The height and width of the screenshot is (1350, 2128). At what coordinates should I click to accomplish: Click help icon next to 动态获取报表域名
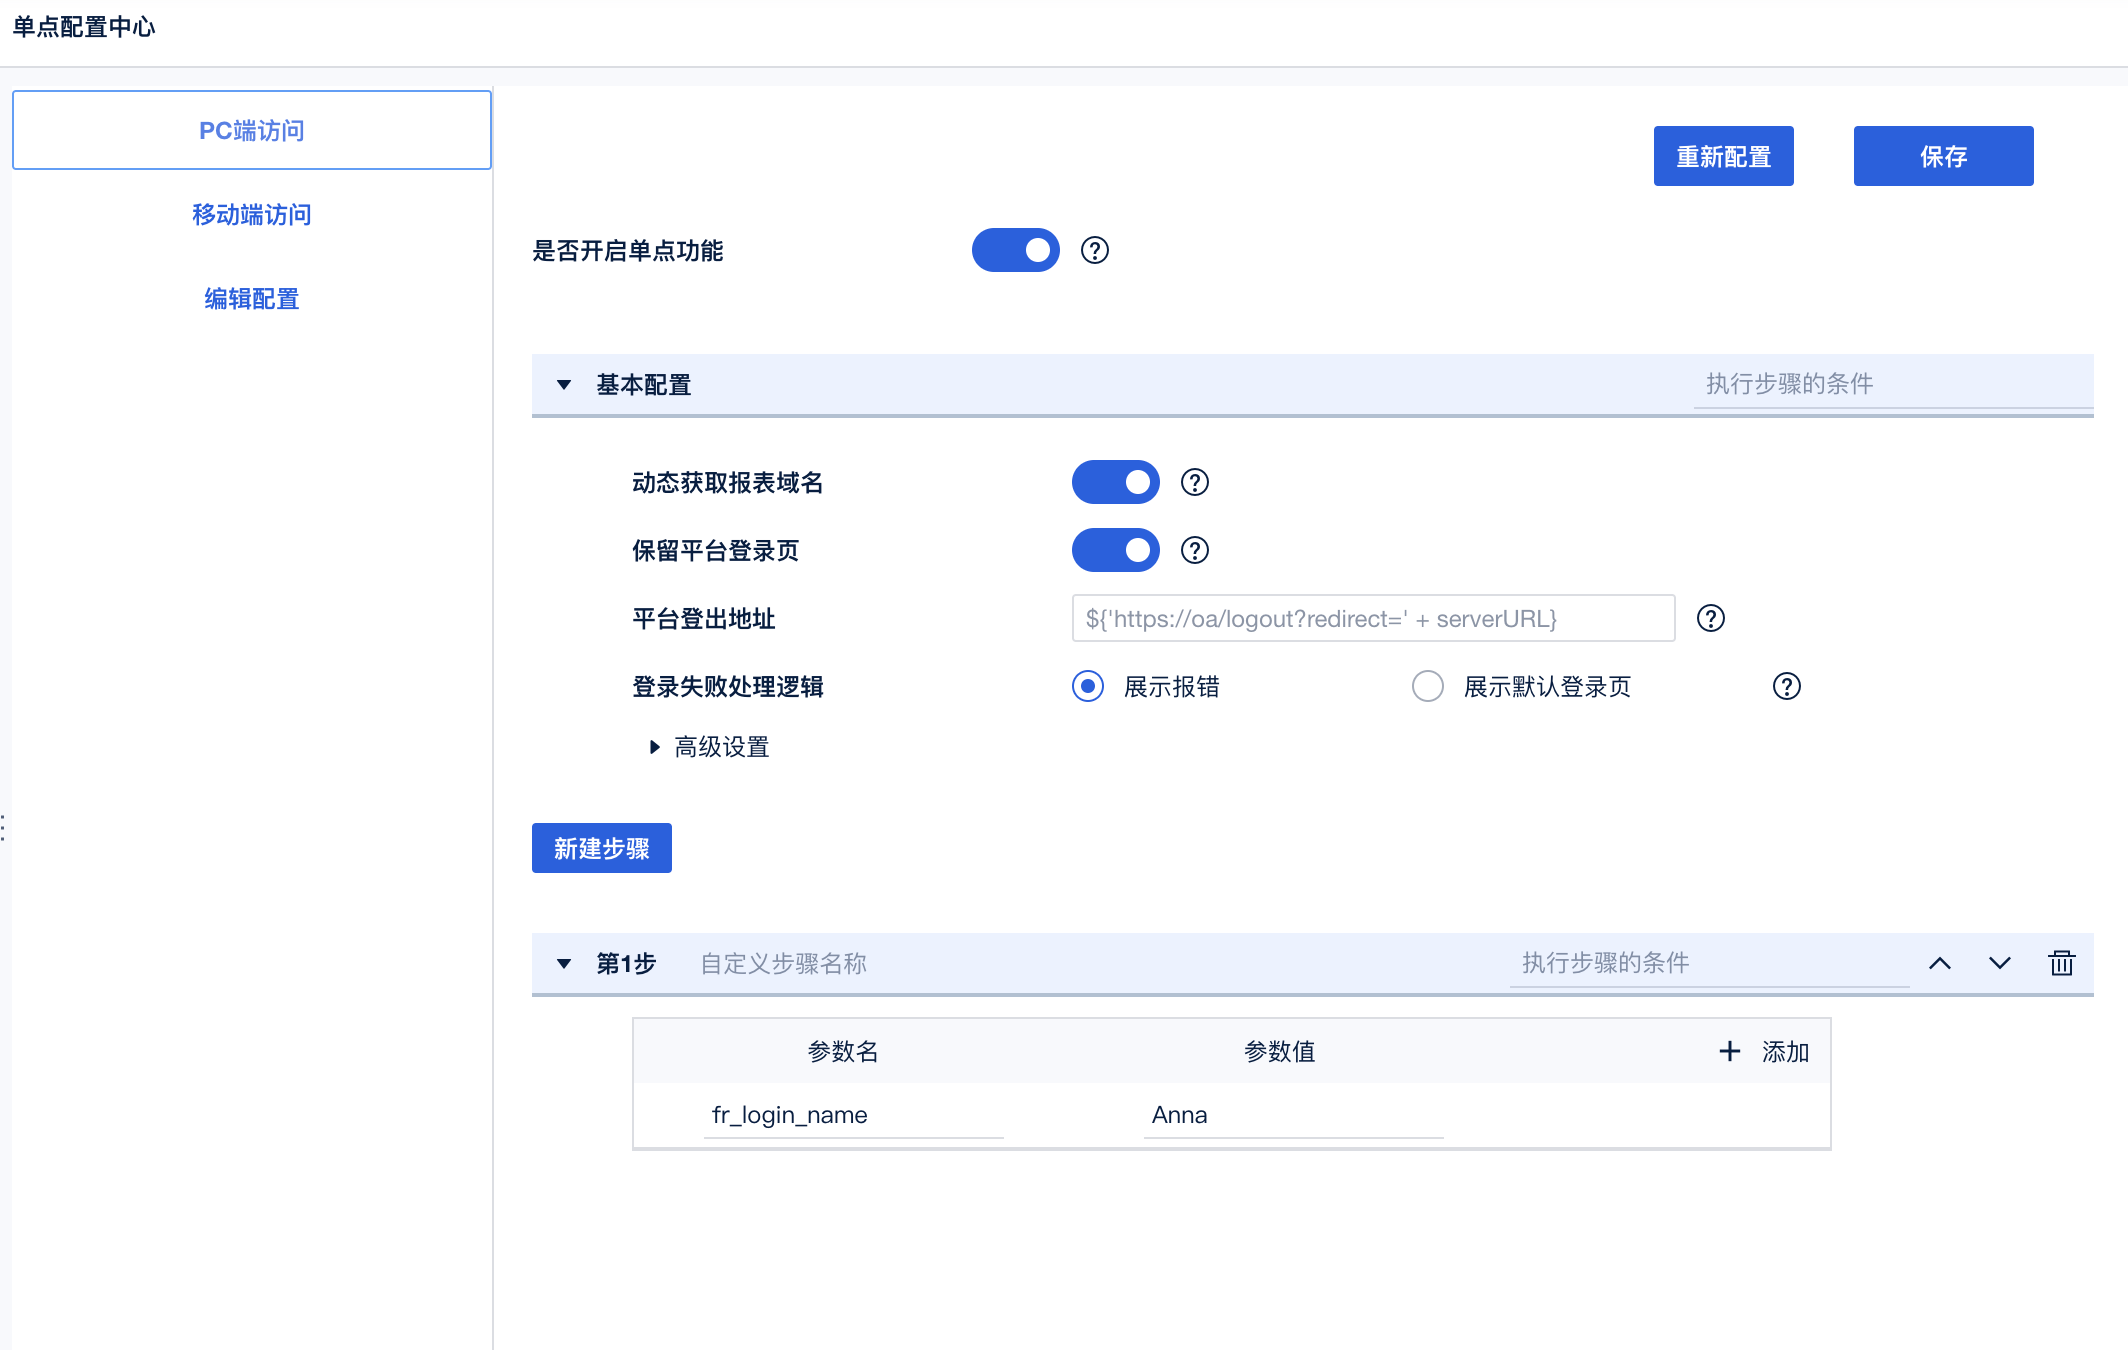click(1195, 483)
